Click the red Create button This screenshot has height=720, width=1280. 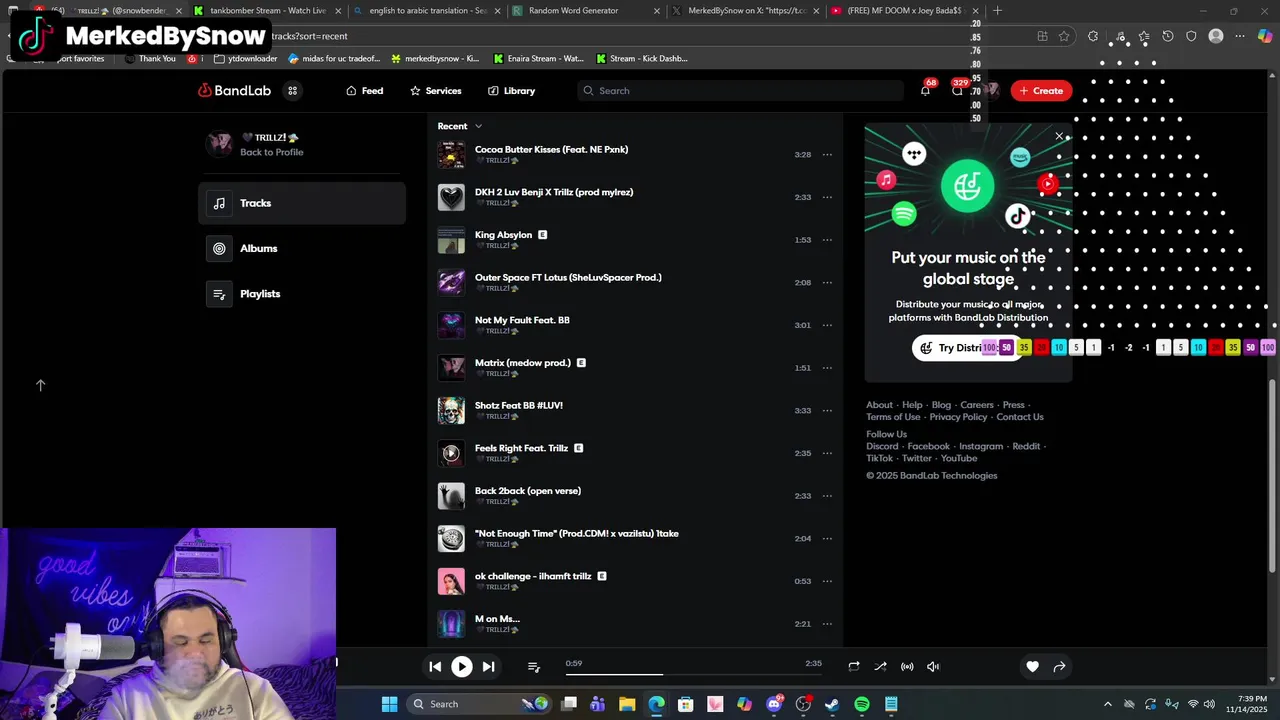pyautogui.click(x=1042, y=91)
